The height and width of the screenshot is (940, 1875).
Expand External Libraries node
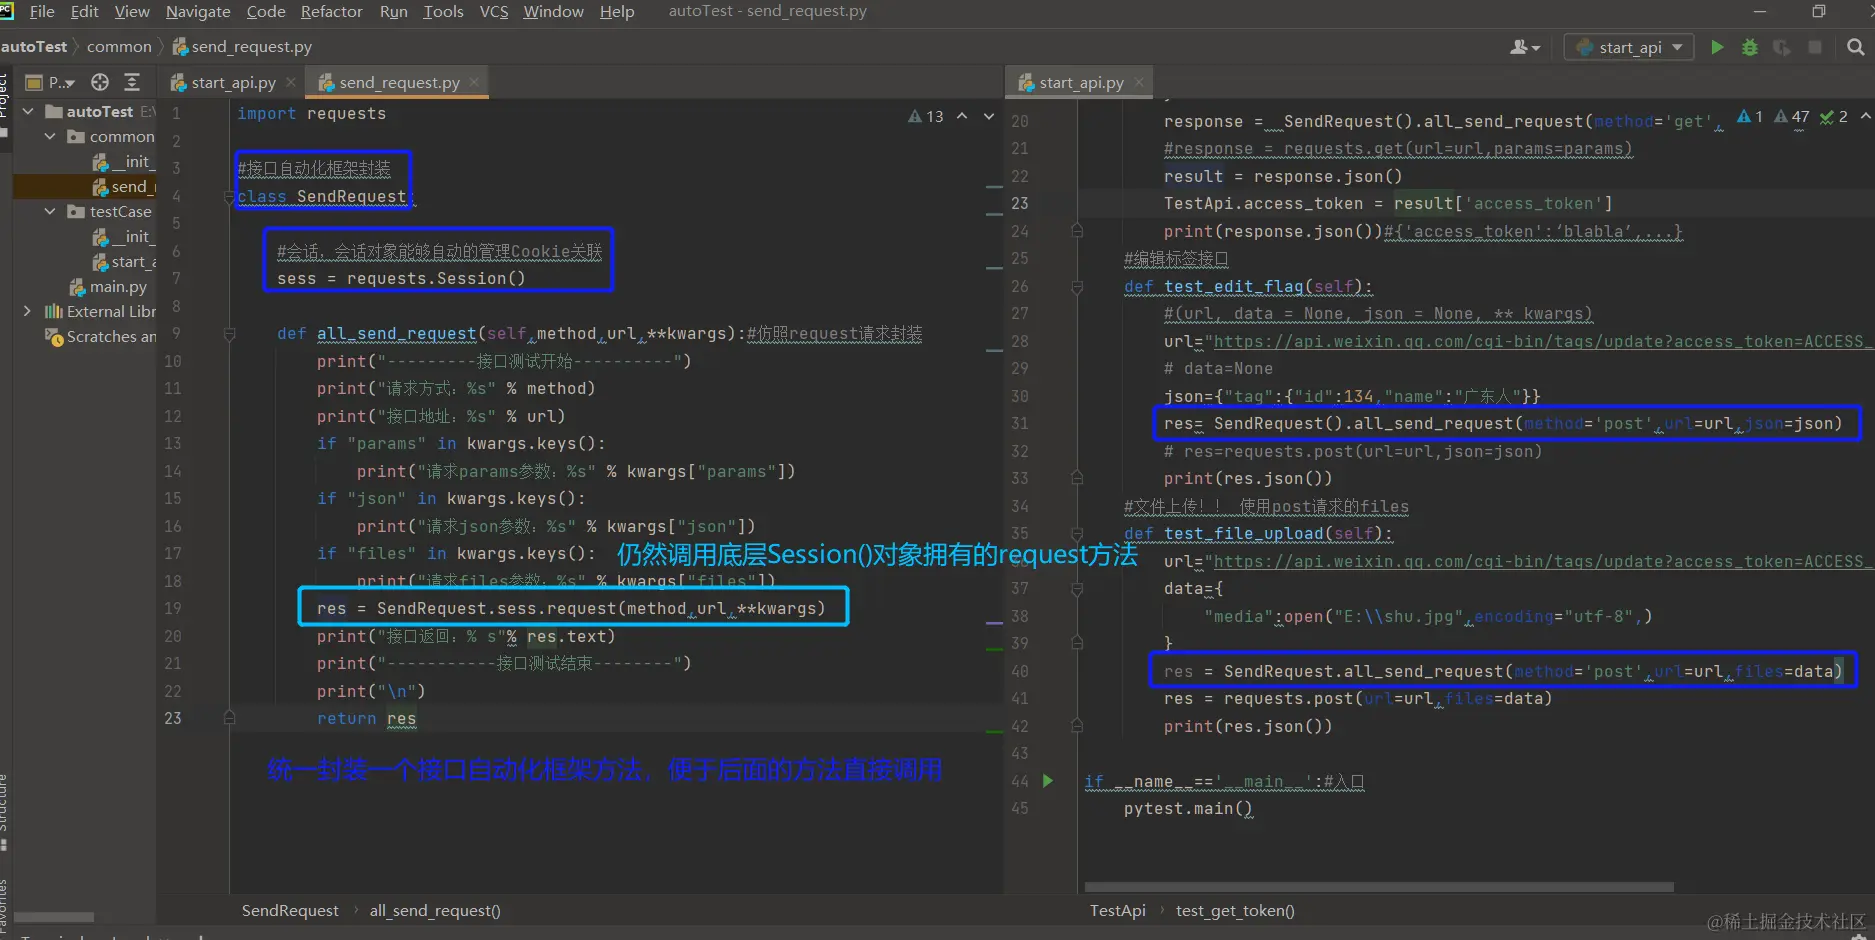pyautogui.click(x=28, y=311)
